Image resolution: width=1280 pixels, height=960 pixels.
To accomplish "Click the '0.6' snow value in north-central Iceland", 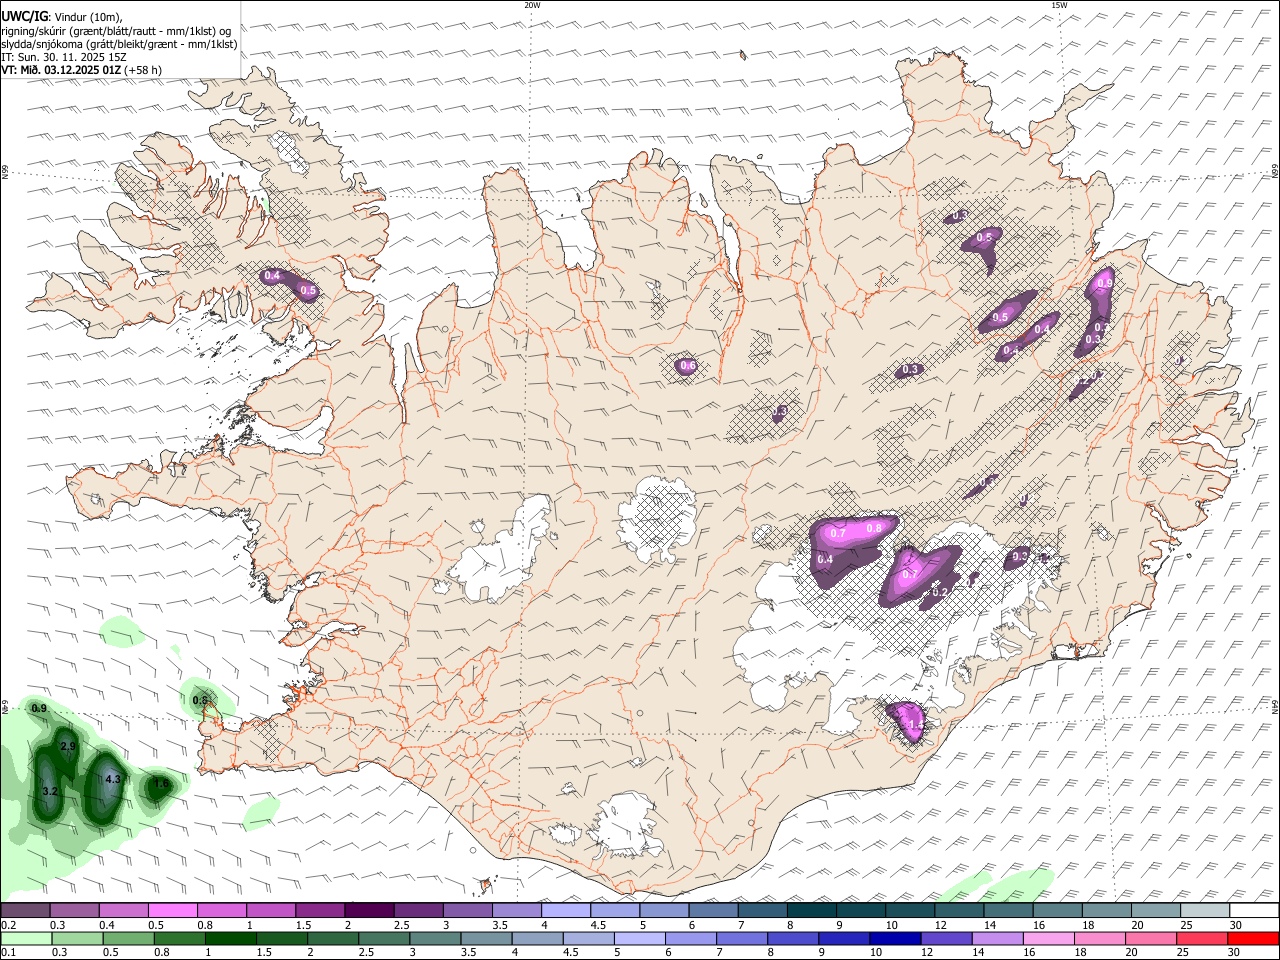I will coord(688,366).
